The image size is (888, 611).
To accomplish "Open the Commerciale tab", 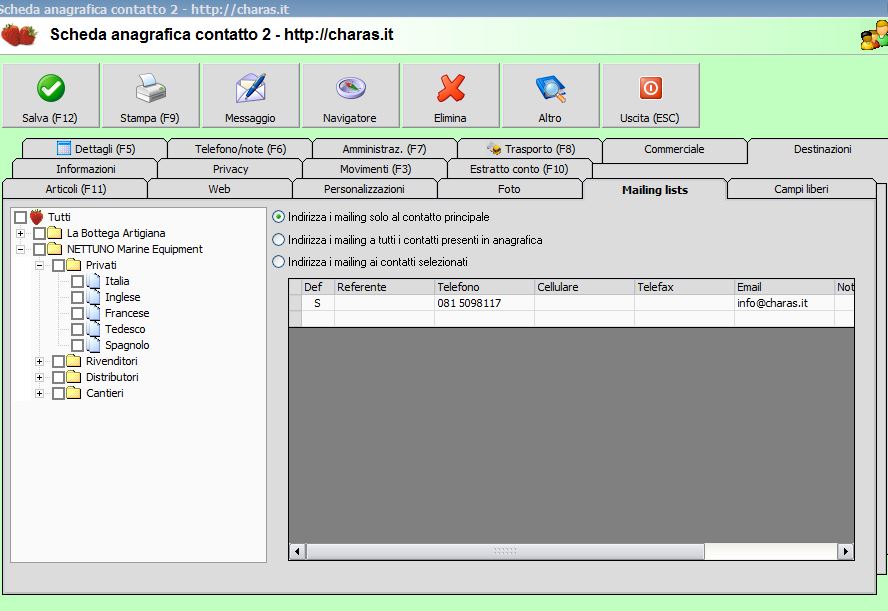I will (x=674, y=149).
